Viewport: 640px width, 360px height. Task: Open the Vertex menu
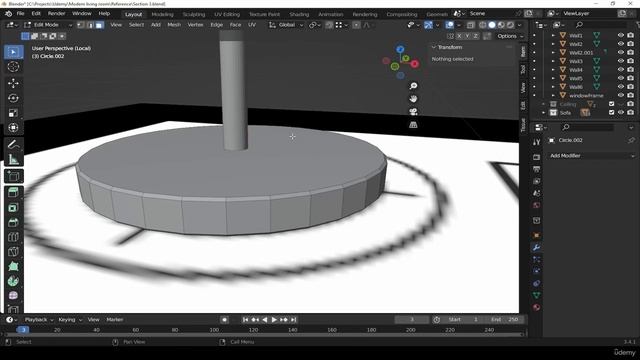(x=195, y=25)
